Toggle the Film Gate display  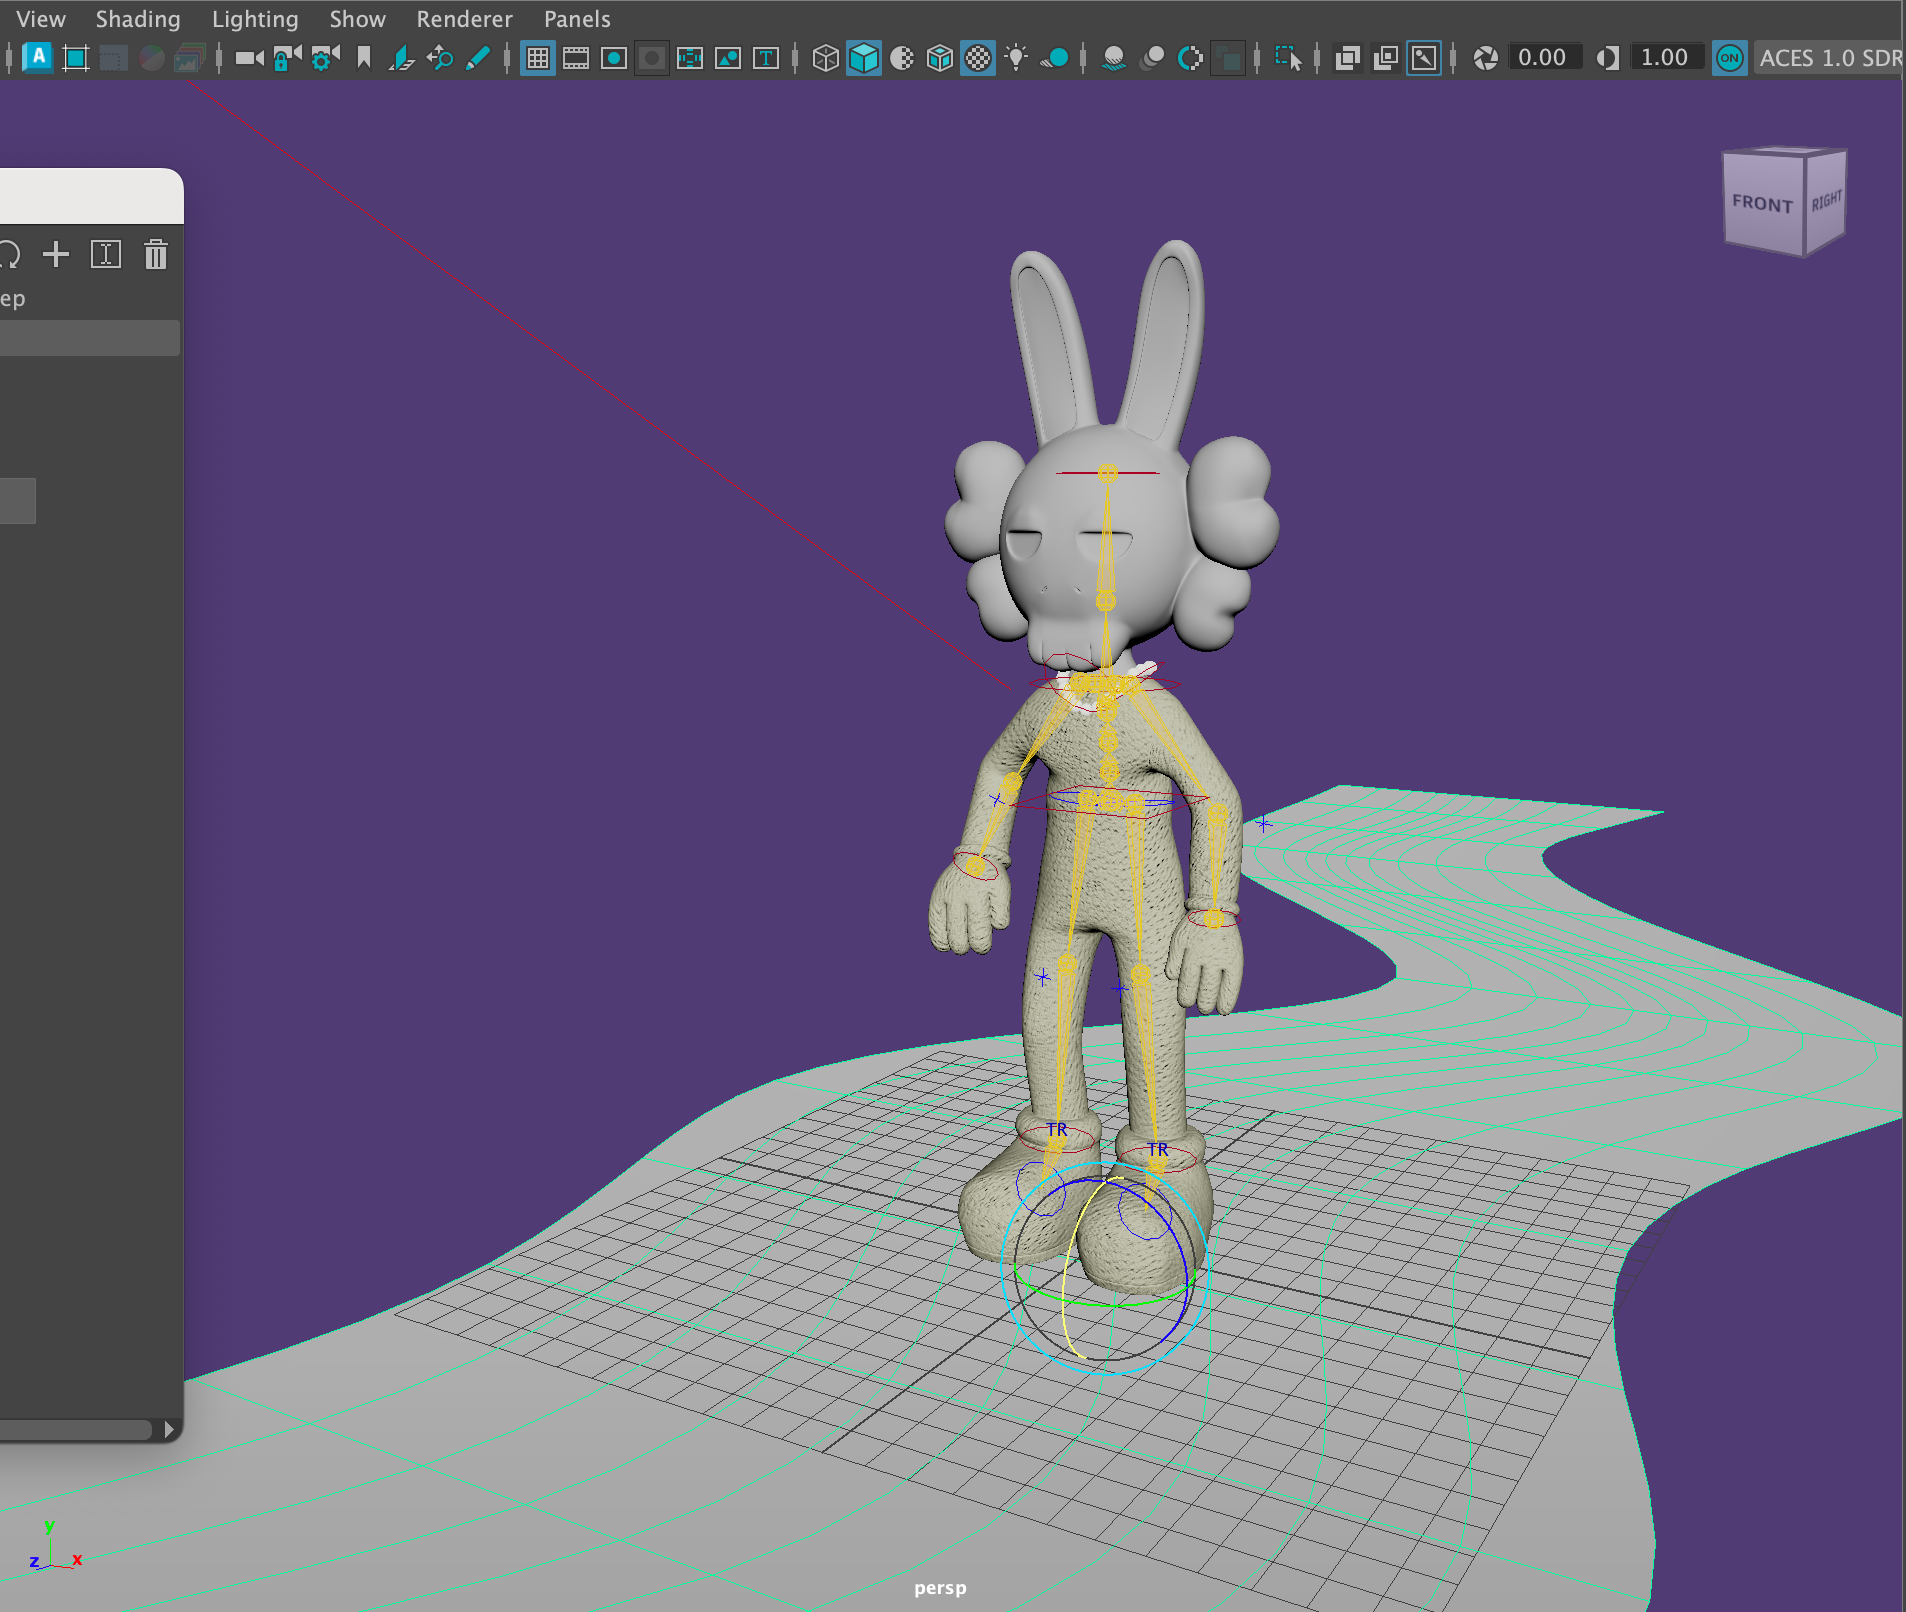[x=576, y=58]
